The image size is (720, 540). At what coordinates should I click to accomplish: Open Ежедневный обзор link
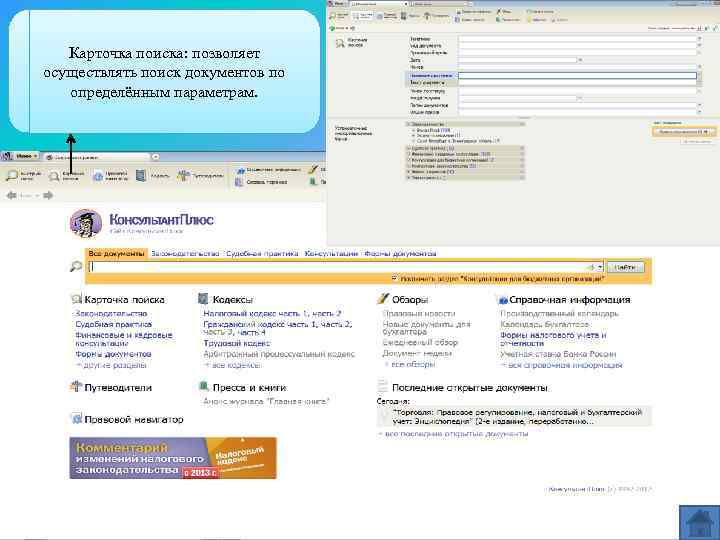[420, 343]
